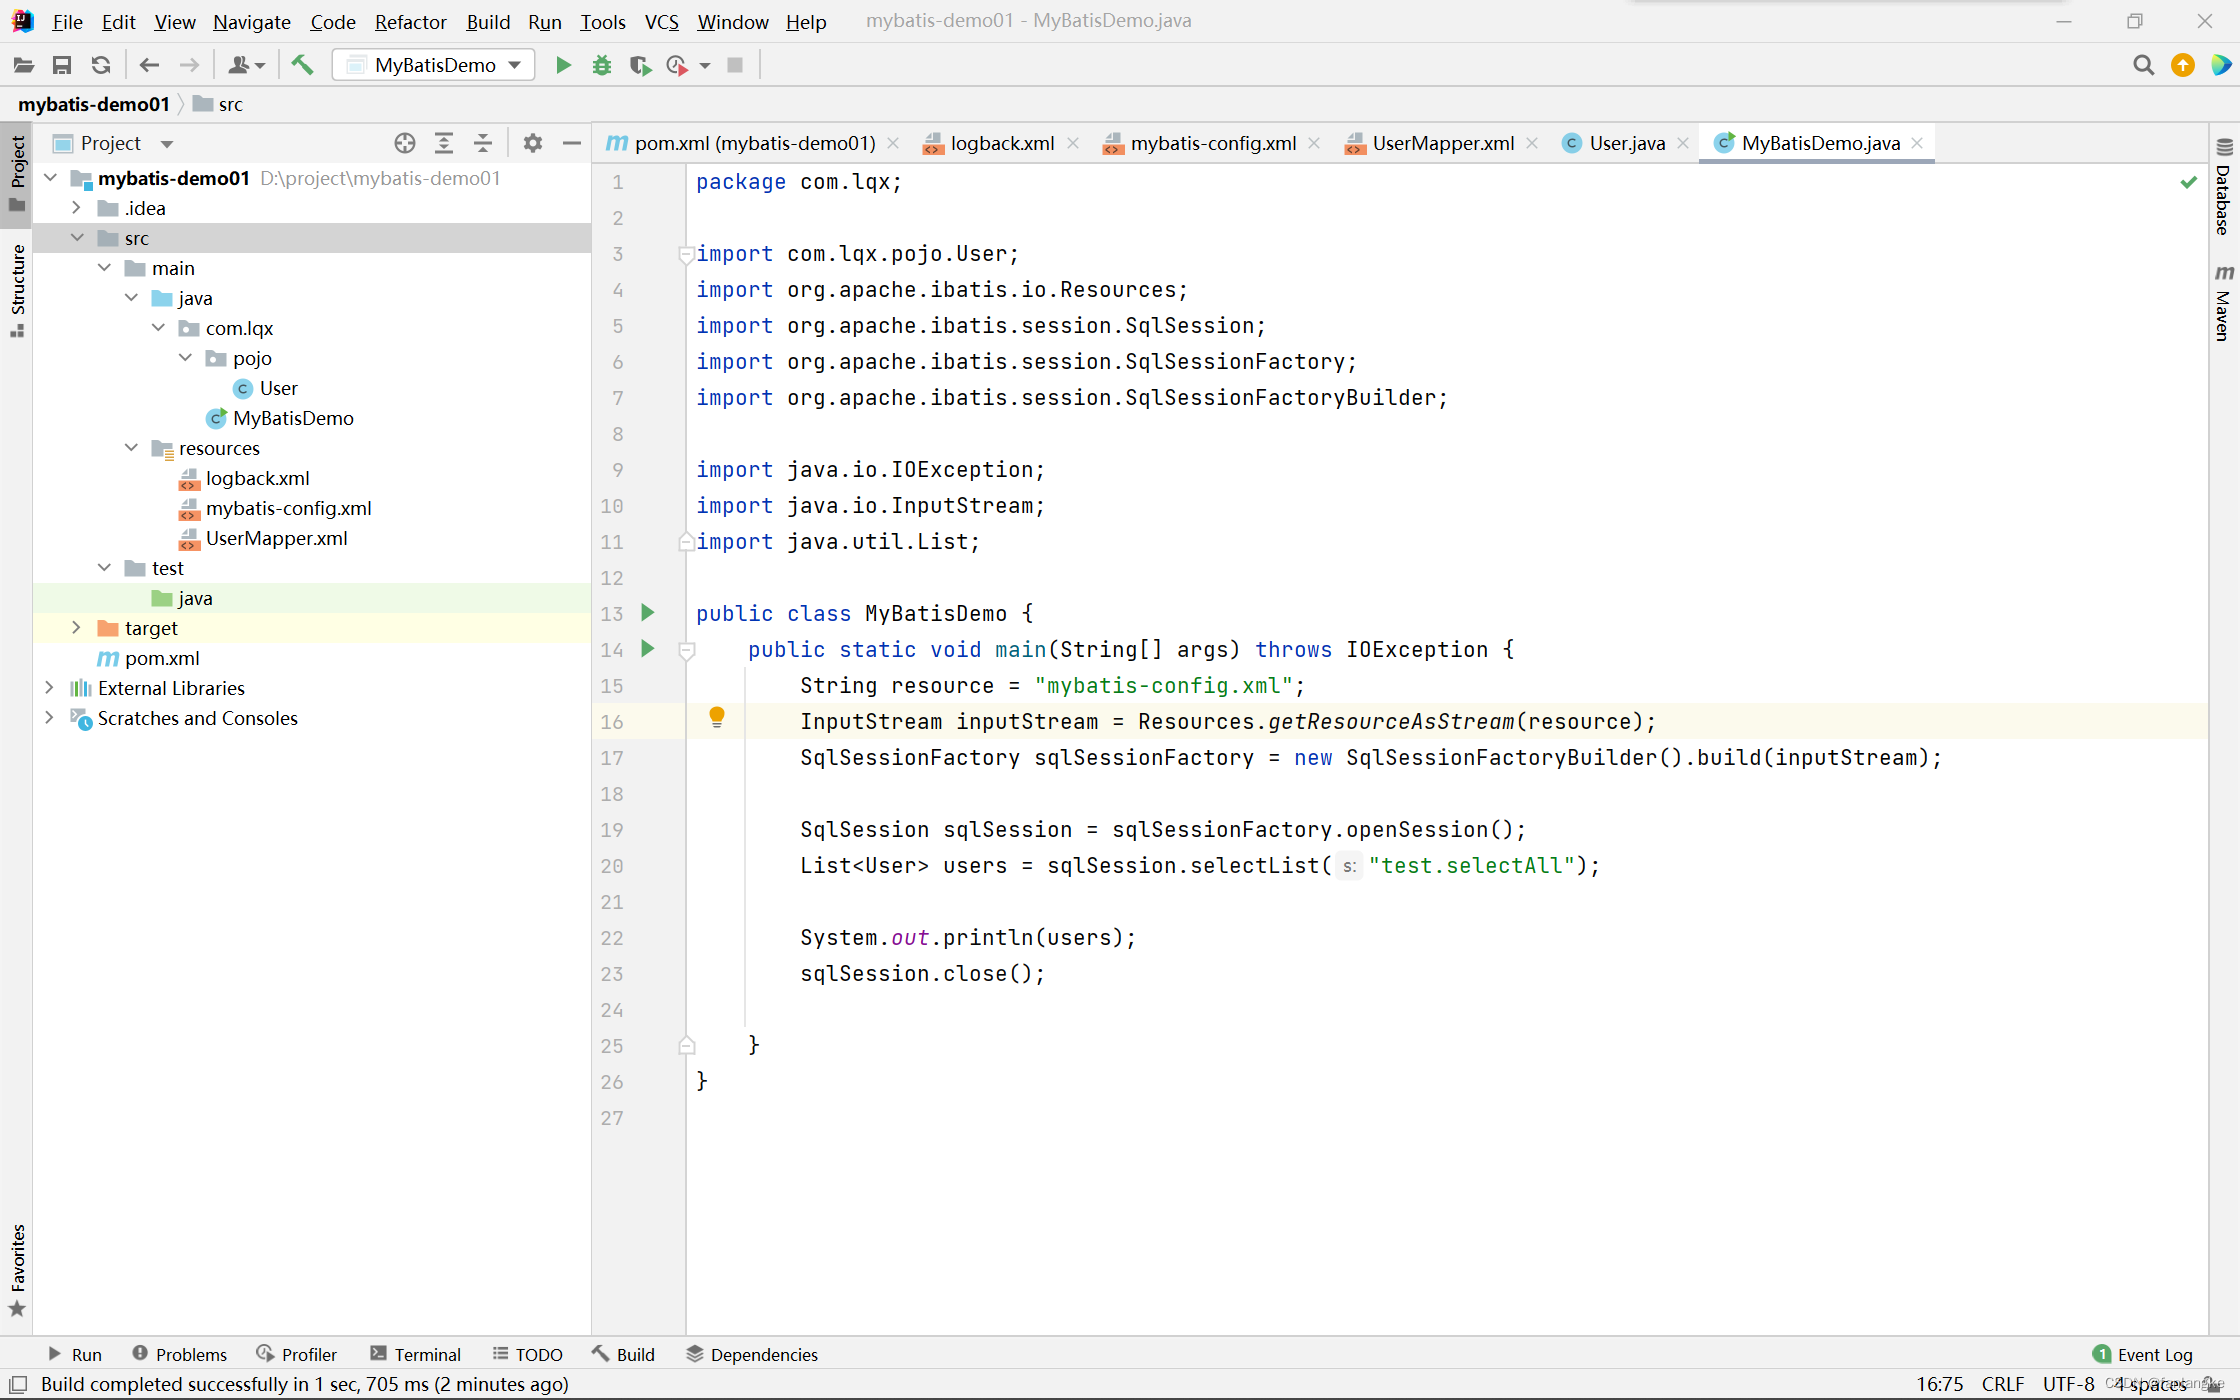2240x1400 pixels.
Task: Collapse the resources folder
Action: [x=131, y=448]
